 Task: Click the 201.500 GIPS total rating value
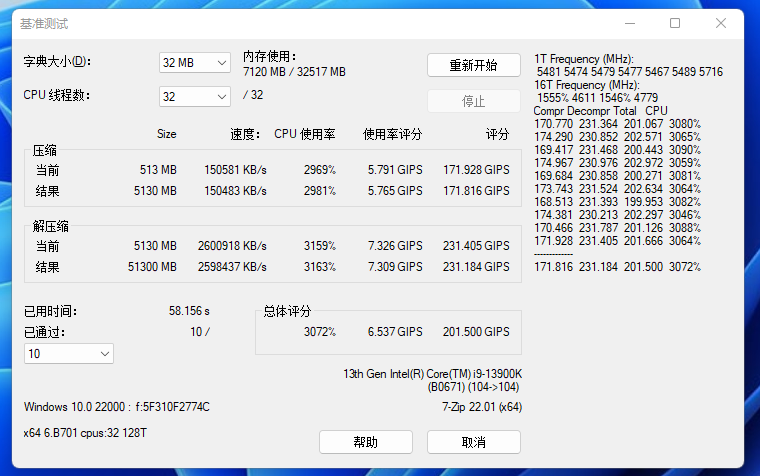click(476, 332)
